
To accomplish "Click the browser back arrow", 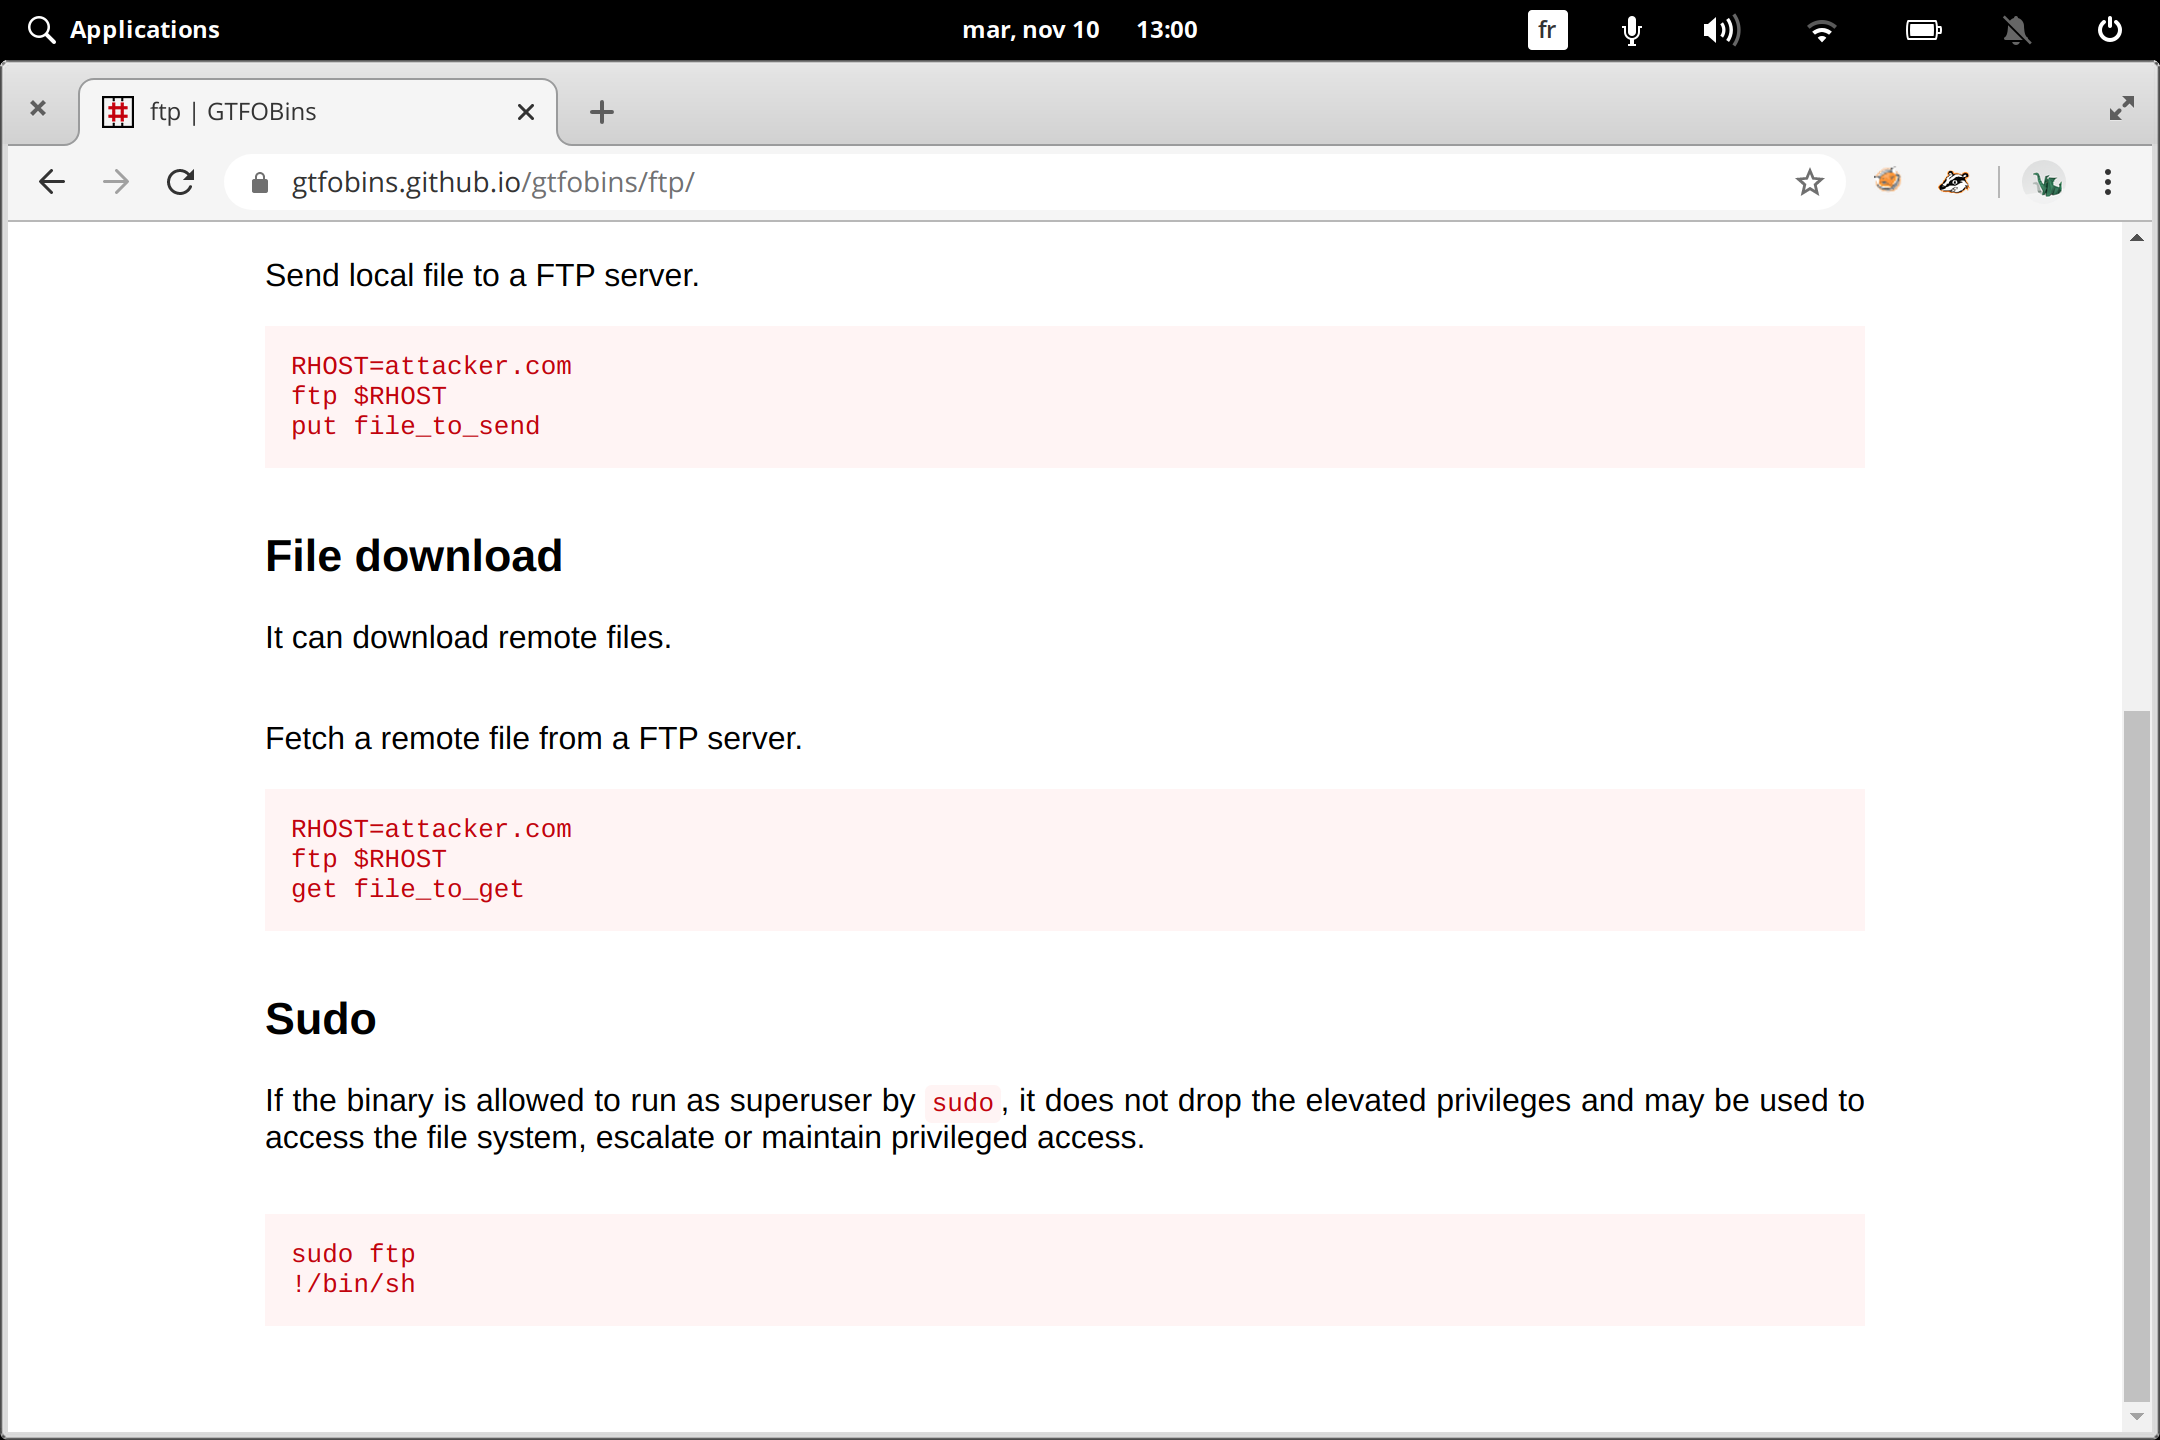I will (52, 182).
